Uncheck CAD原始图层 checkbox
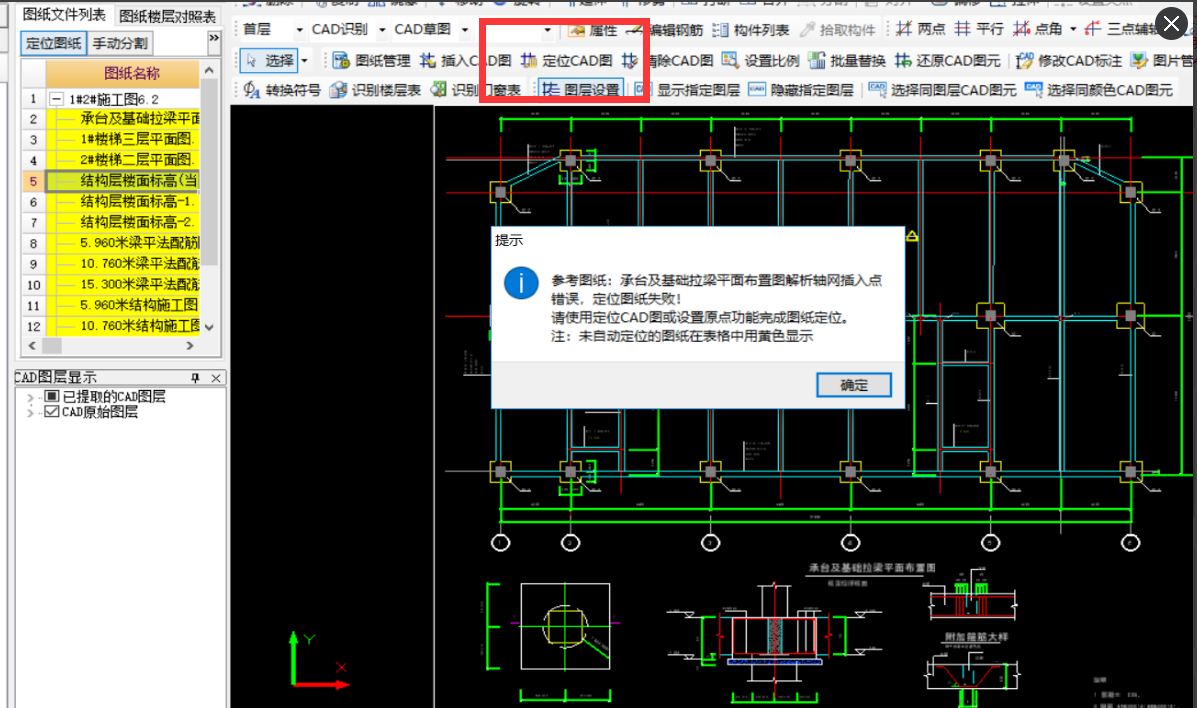Screen dimensions: 1197x708 click(x=52, y=412)
